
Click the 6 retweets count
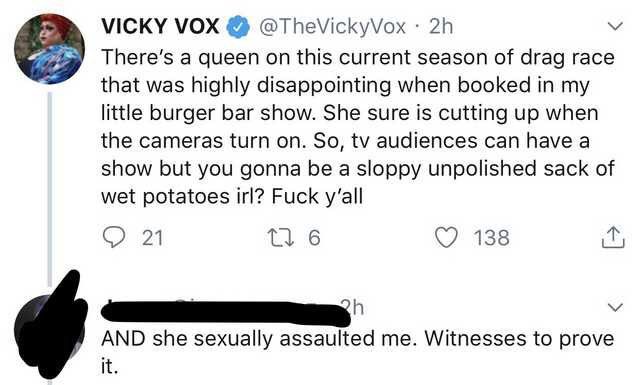314,238
